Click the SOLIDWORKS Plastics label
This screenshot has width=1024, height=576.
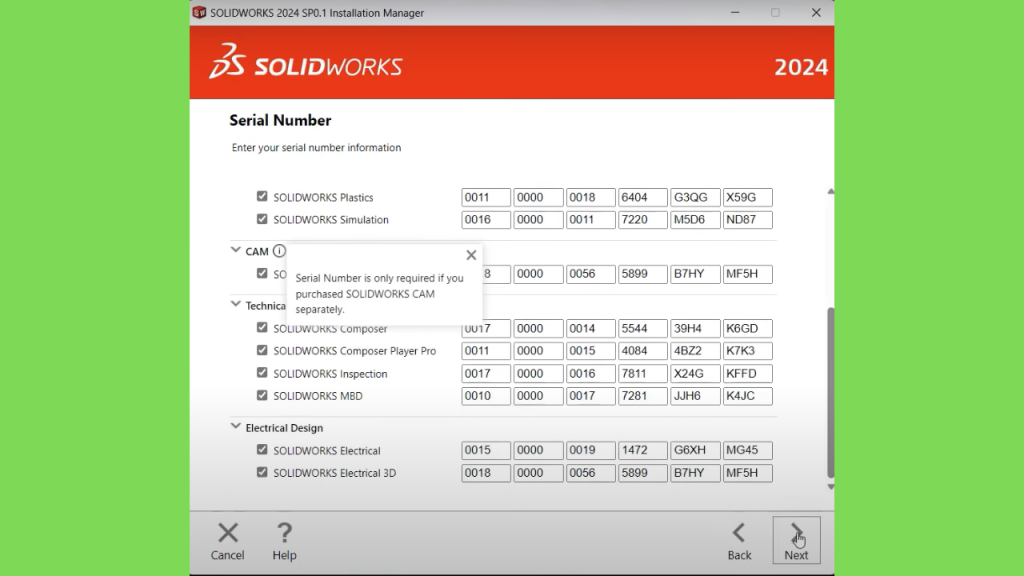click(323, 197)
